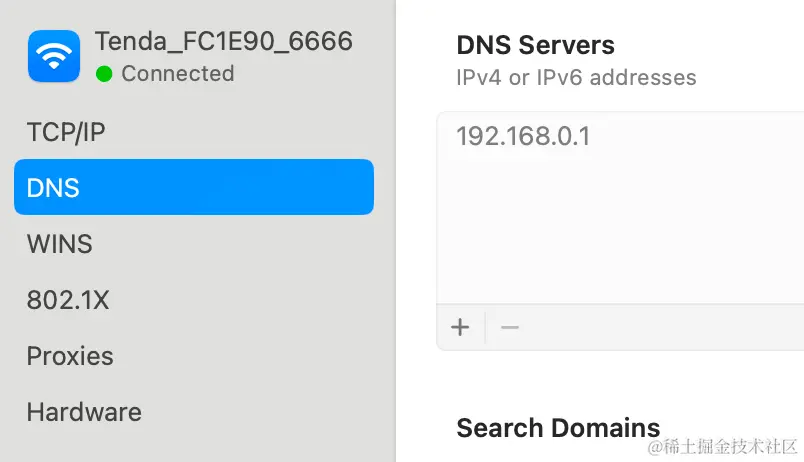Click the IPv4 or IPv6 addresses subtitle
The image size is (804, 462).
tap(576, 78)
